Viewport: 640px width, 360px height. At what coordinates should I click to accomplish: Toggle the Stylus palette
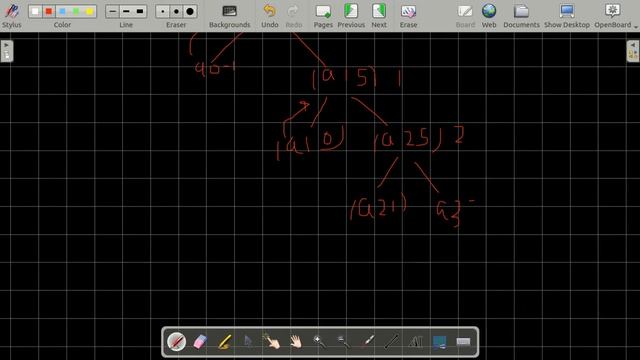point(11,16)
